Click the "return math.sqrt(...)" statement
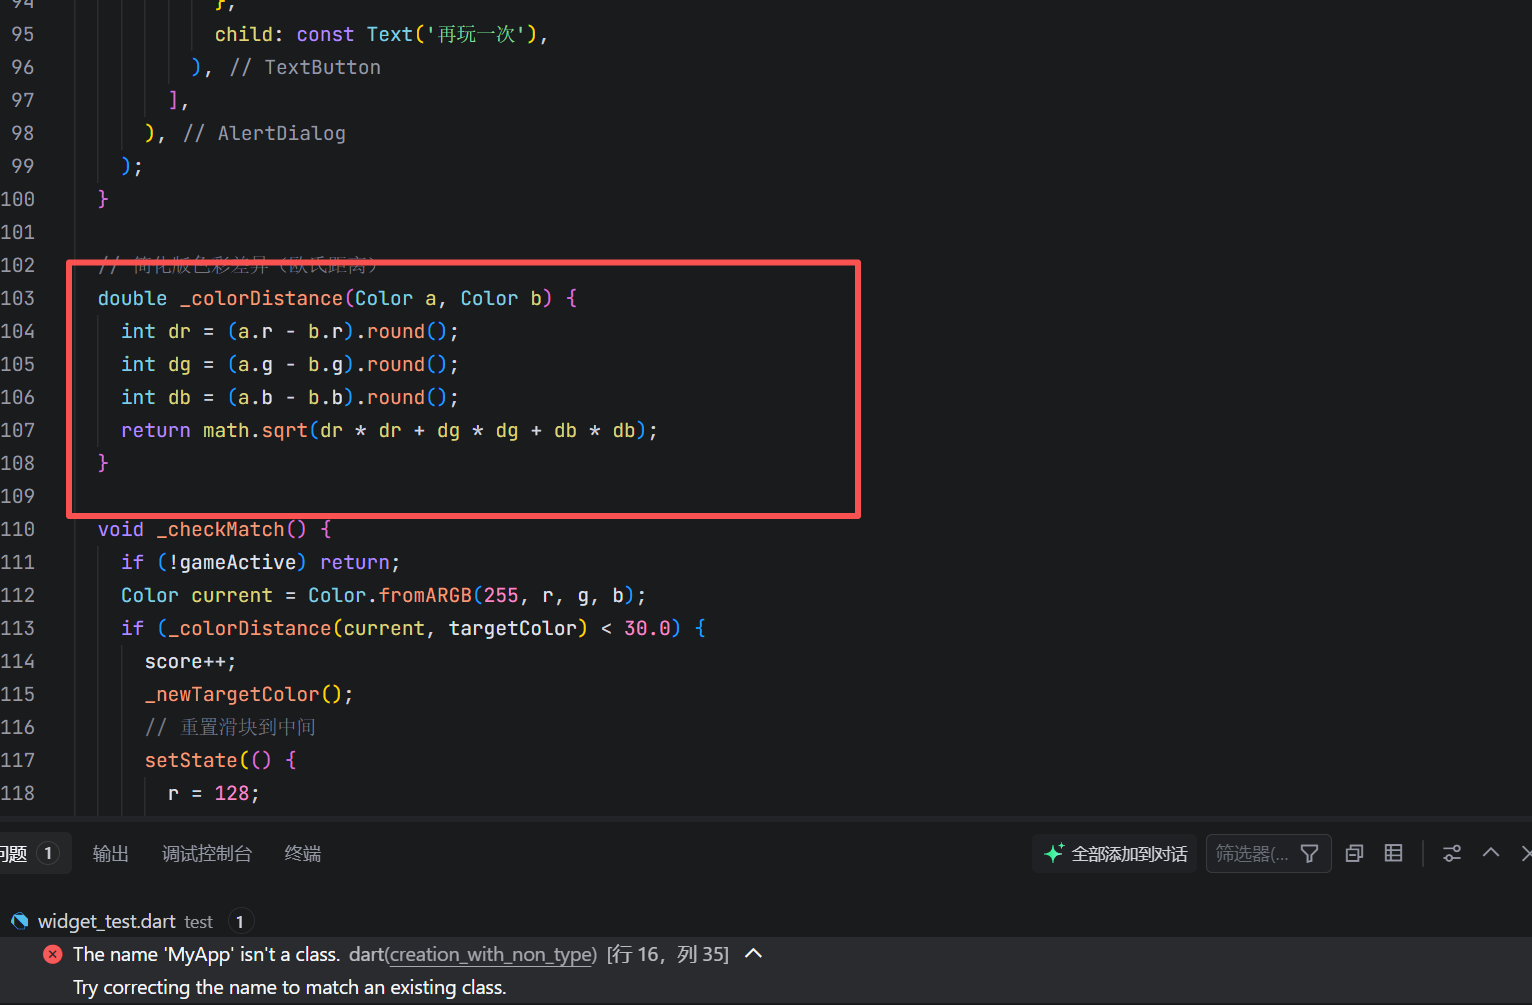 pos(389,430)
